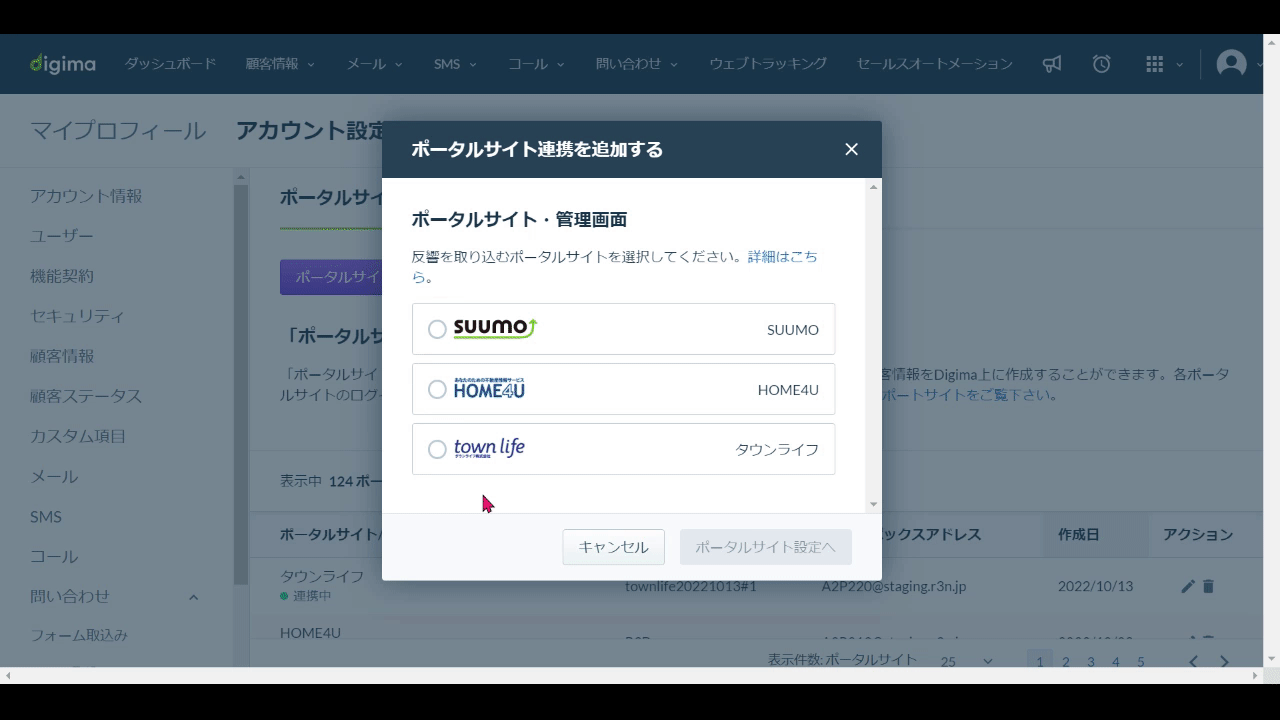Image resolution: width=1280 pixels, height=720 pixels.
Task: Expand the メール top menu
Action: click(x=374, y=64)
